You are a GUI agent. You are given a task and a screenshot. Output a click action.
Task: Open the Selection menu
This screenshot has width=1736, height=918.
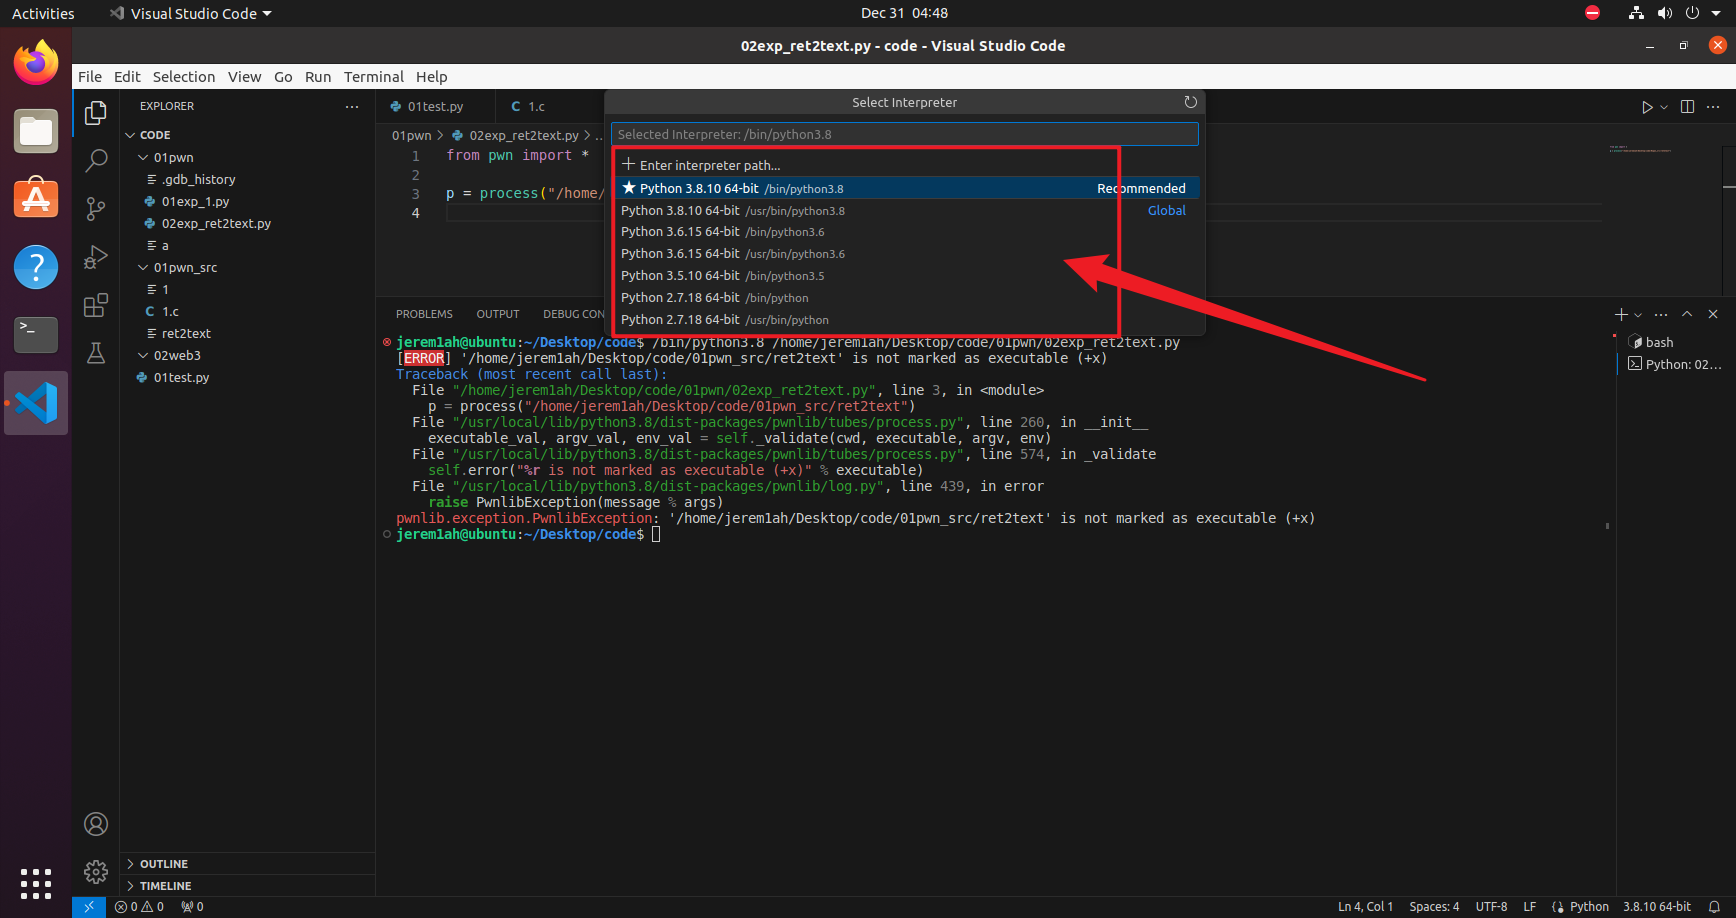point(183,77)
